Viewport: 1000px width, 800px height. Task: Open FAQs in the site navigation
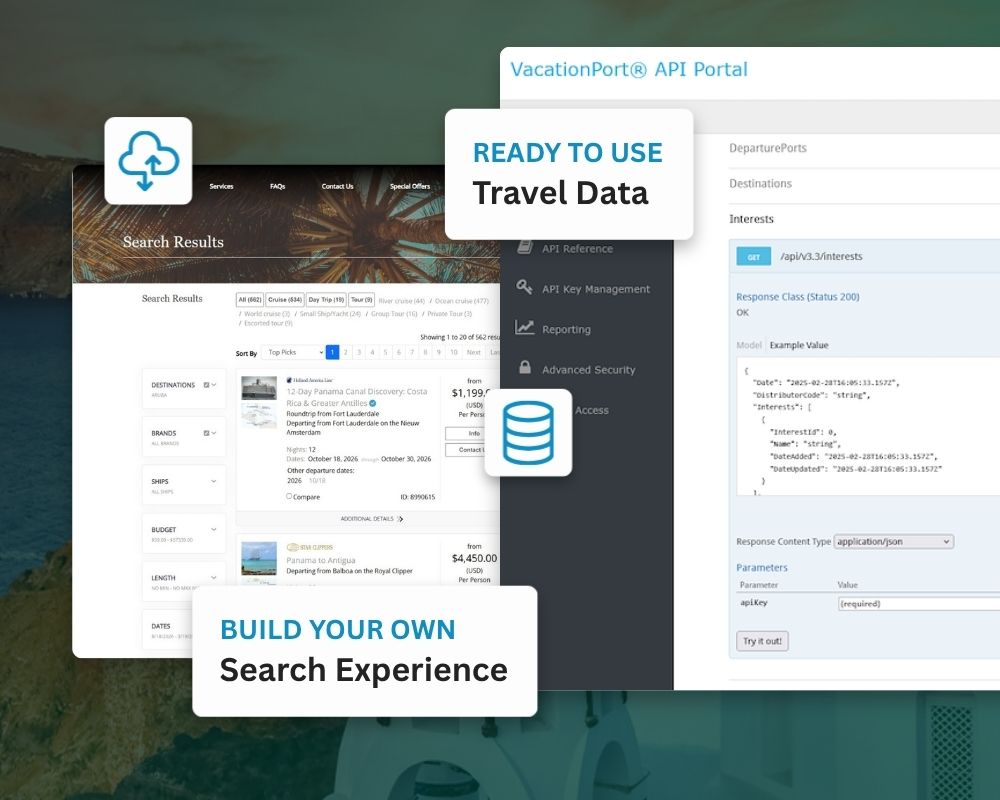pyautogui.click(x=277, y=186)
